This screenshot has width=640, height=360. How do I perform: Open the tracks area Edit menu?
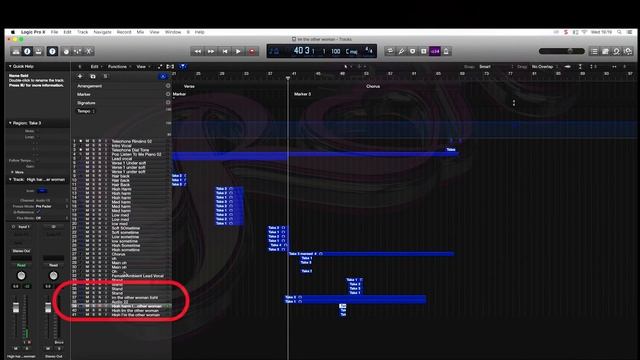click(95, 67)
